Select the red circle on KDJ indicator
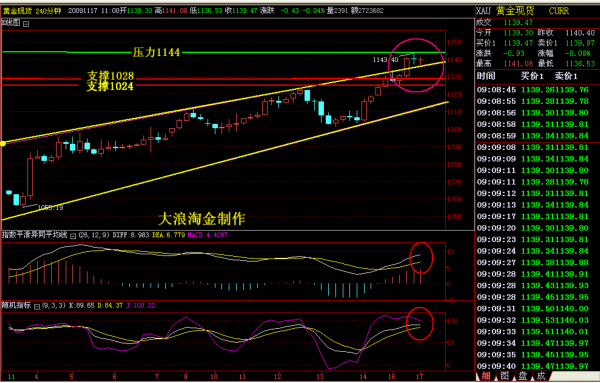The height and width of the screenshot is (383, 600). coord(419,323)
